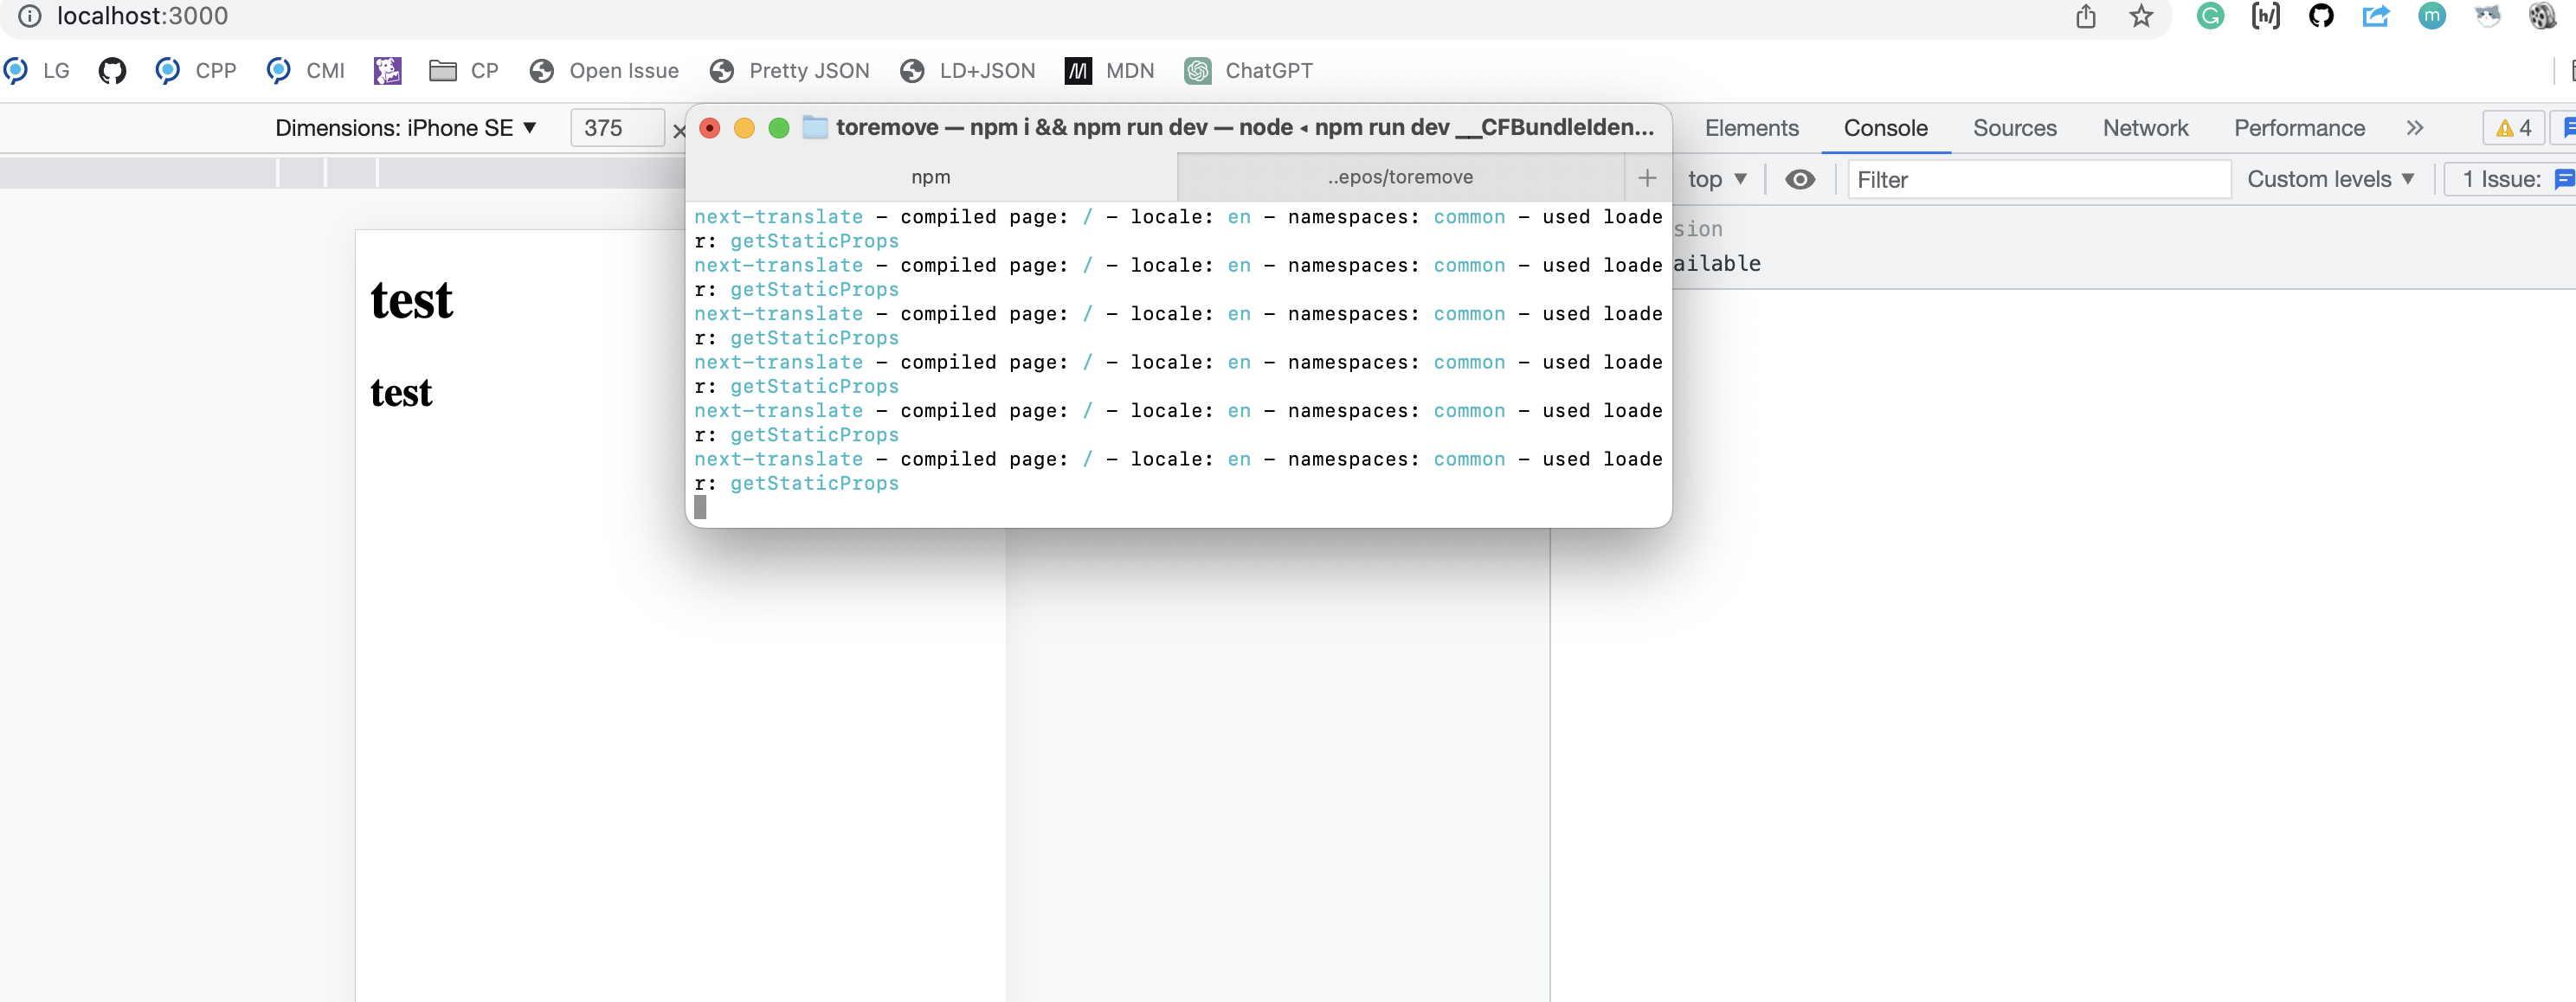Open the Grammarly extension icon
The height and width of the screenshot is (1002, 2576).
tap(2210, 16)
